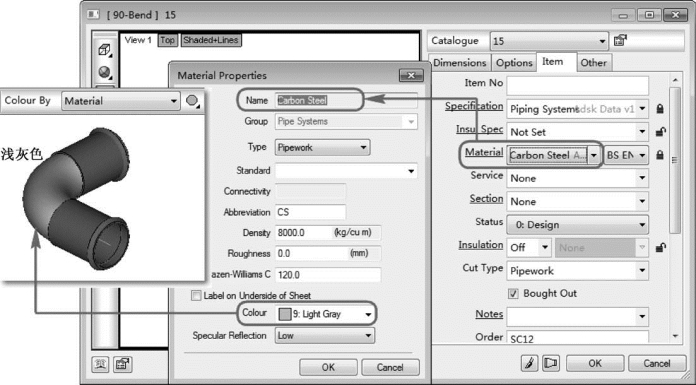Open the Section None dropdown
The image size is (696, 385).
(x=577, y=202)
